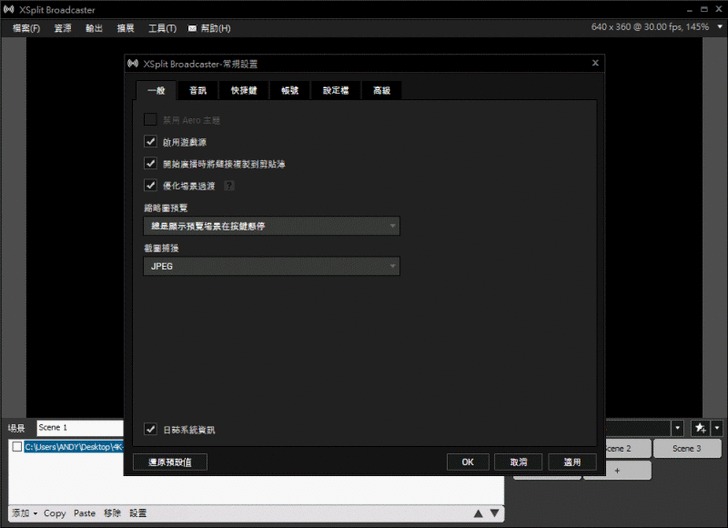Open the 檔案(F) menu
The height and width of the screenshot is (528, 728).
pos(26,28)
